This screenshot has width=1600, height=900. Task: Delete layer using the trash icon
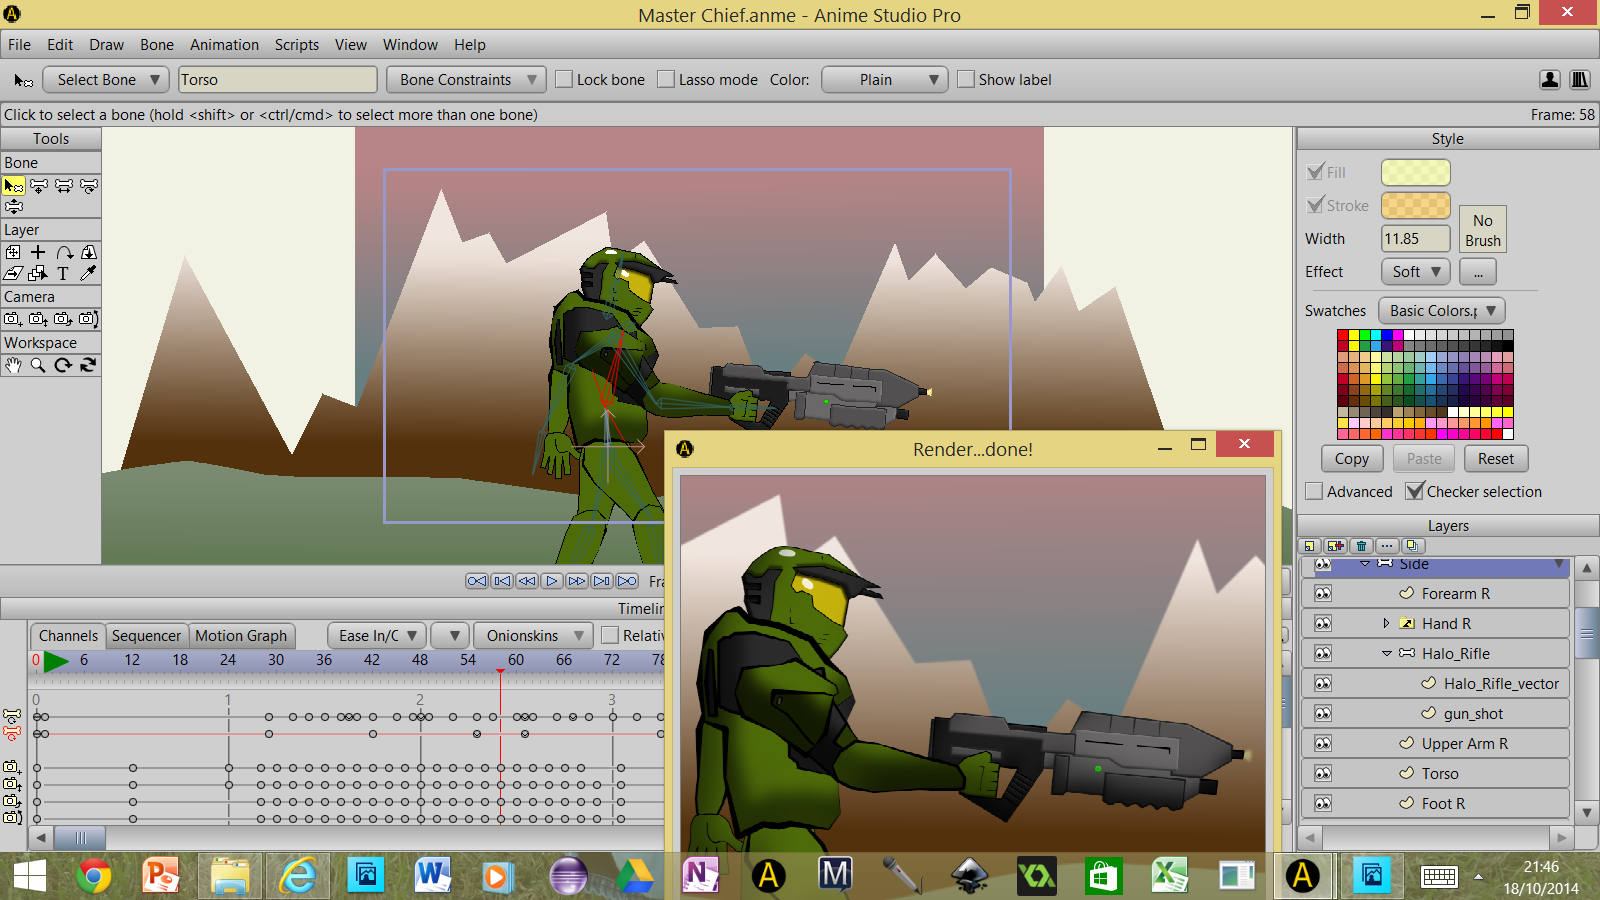click(x=1361, y=546)
